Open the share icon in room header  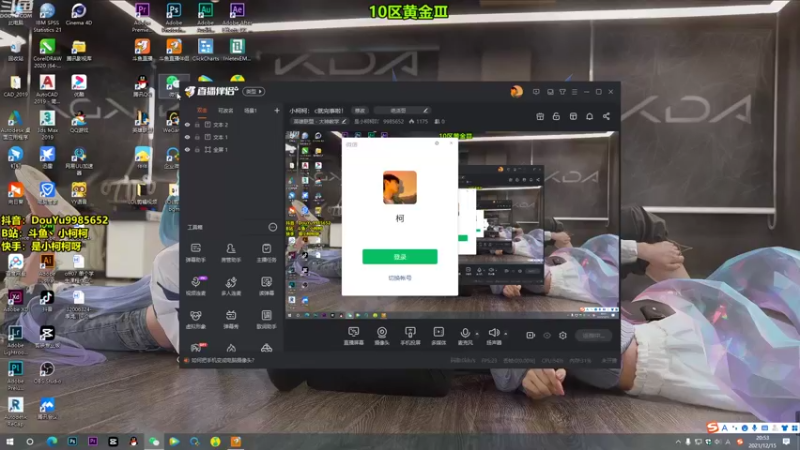click(606, 116)
